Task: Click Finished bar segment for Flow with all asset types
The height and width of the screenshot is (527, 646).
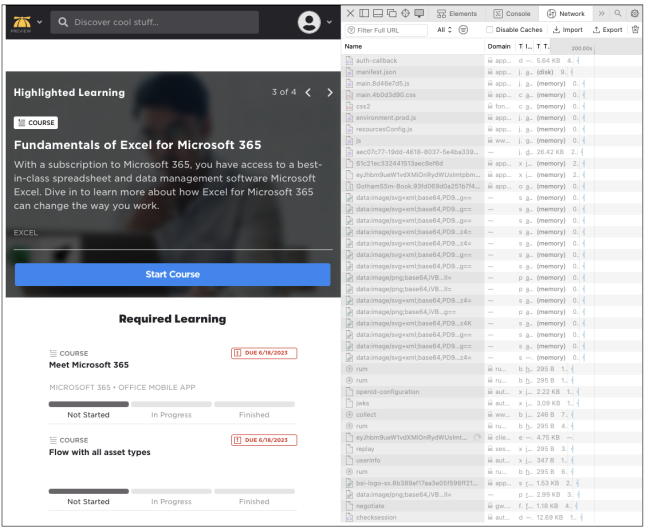Action: pos(255,491)
